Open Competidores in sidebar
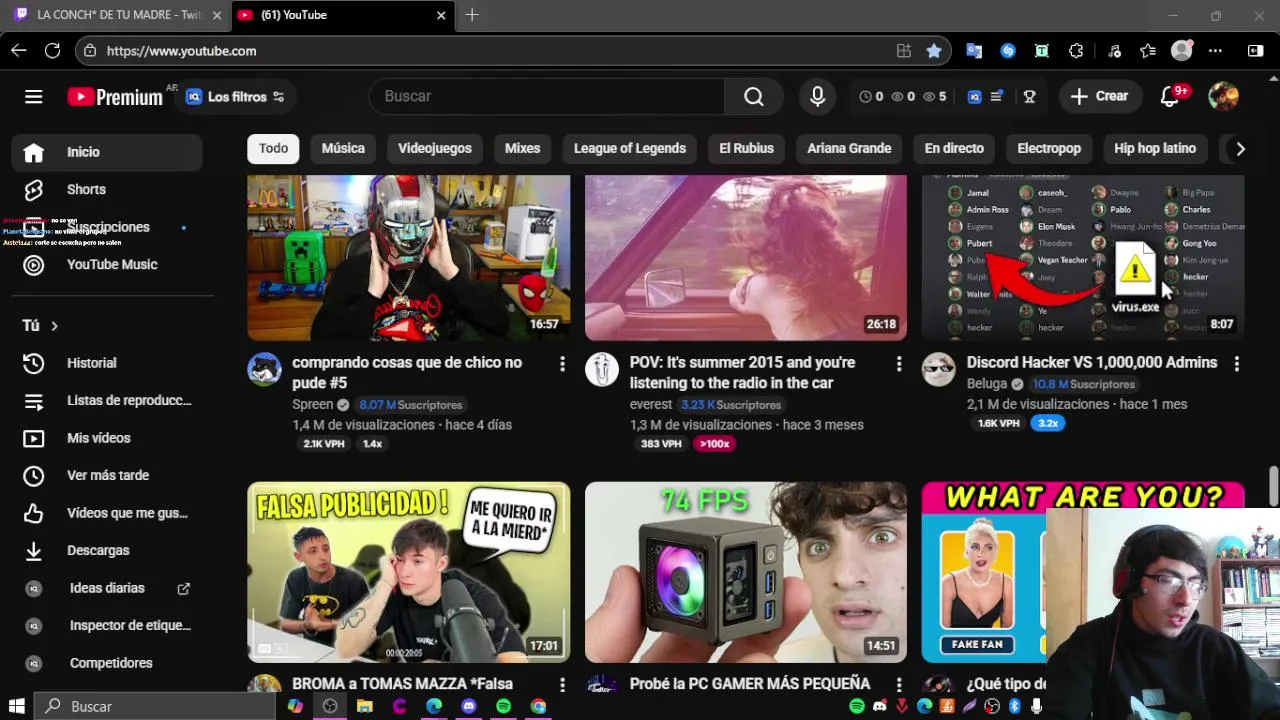The image size is (1280, 720). pyautogui.click(x=107, y=663)
